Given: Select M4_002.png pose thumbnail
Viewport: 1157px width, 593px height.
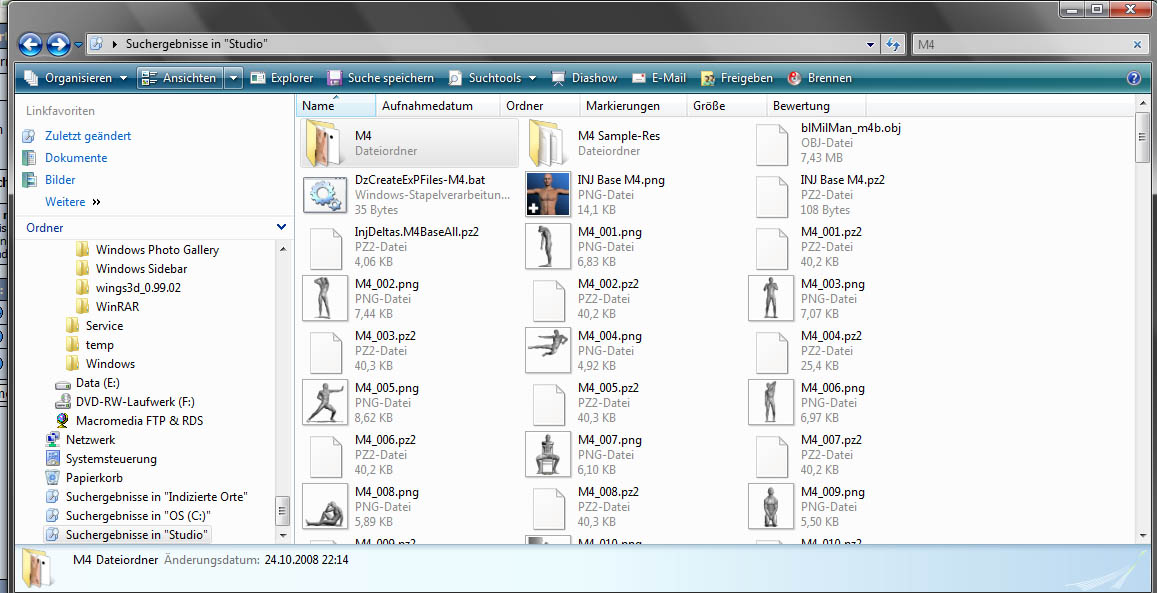Looking at the screenshot, I should pyautogui.click(x=325, y=298).
